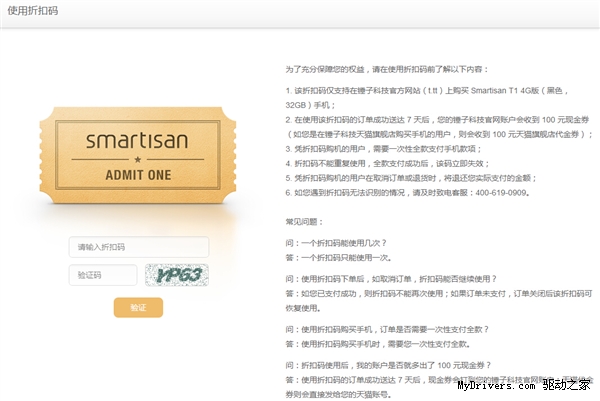600x401 pixels.
Task: Refresh the YP63 captcha image
Action: coord(177,275)
